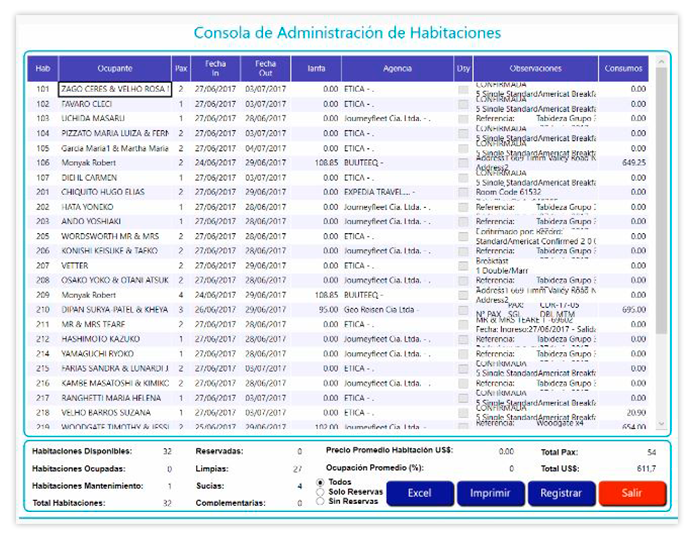The height and width of the screenshot is (543, 696).
Task: Sort by the Agencia column header
Action: point(397,69)
